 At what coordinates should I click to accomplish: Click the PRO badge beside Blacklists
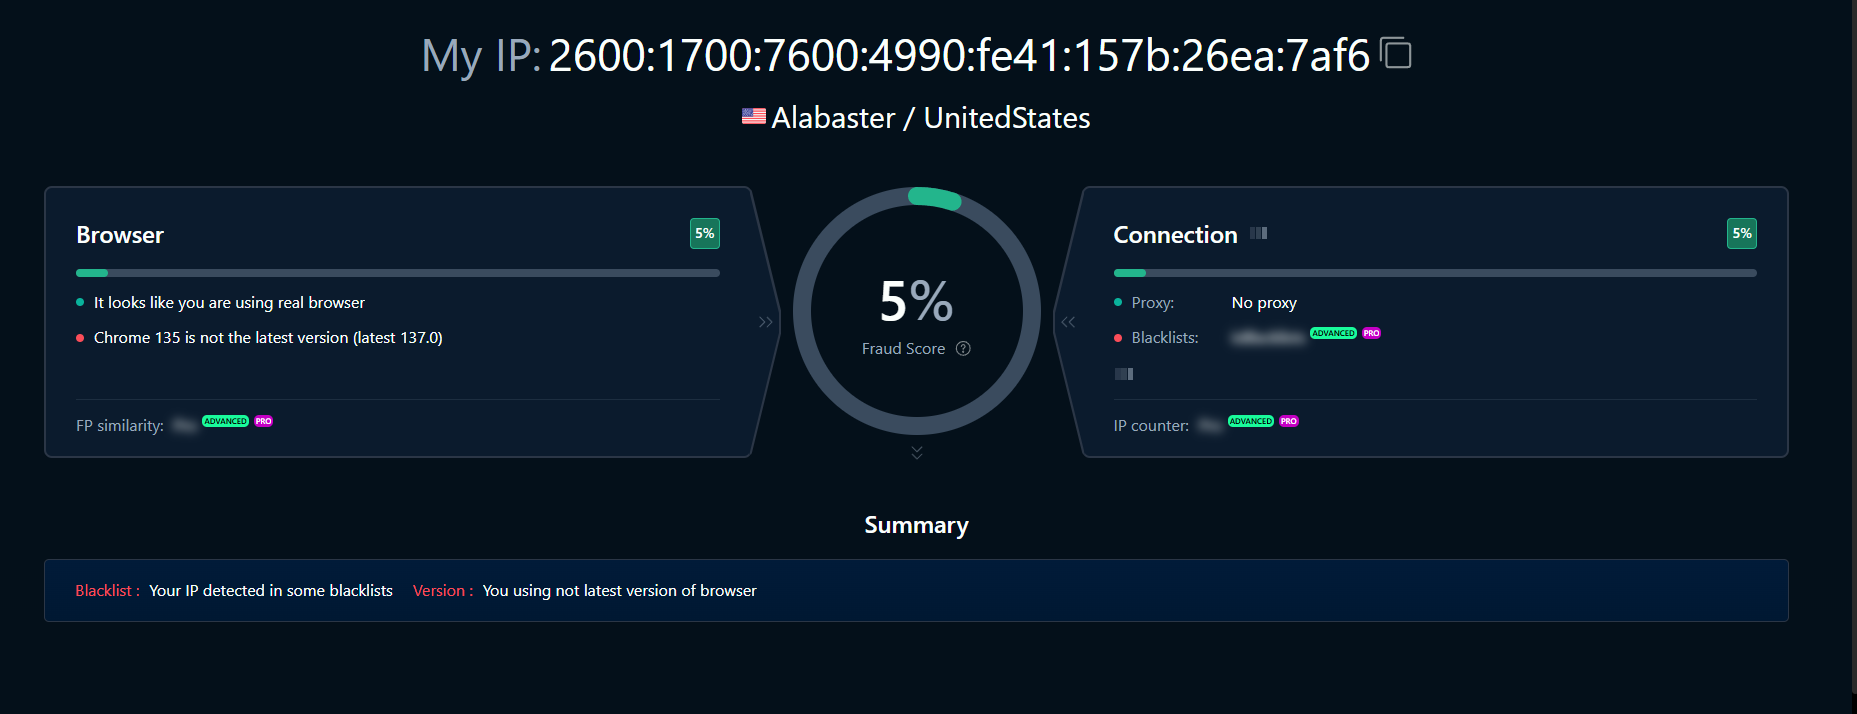point(1371,334)
